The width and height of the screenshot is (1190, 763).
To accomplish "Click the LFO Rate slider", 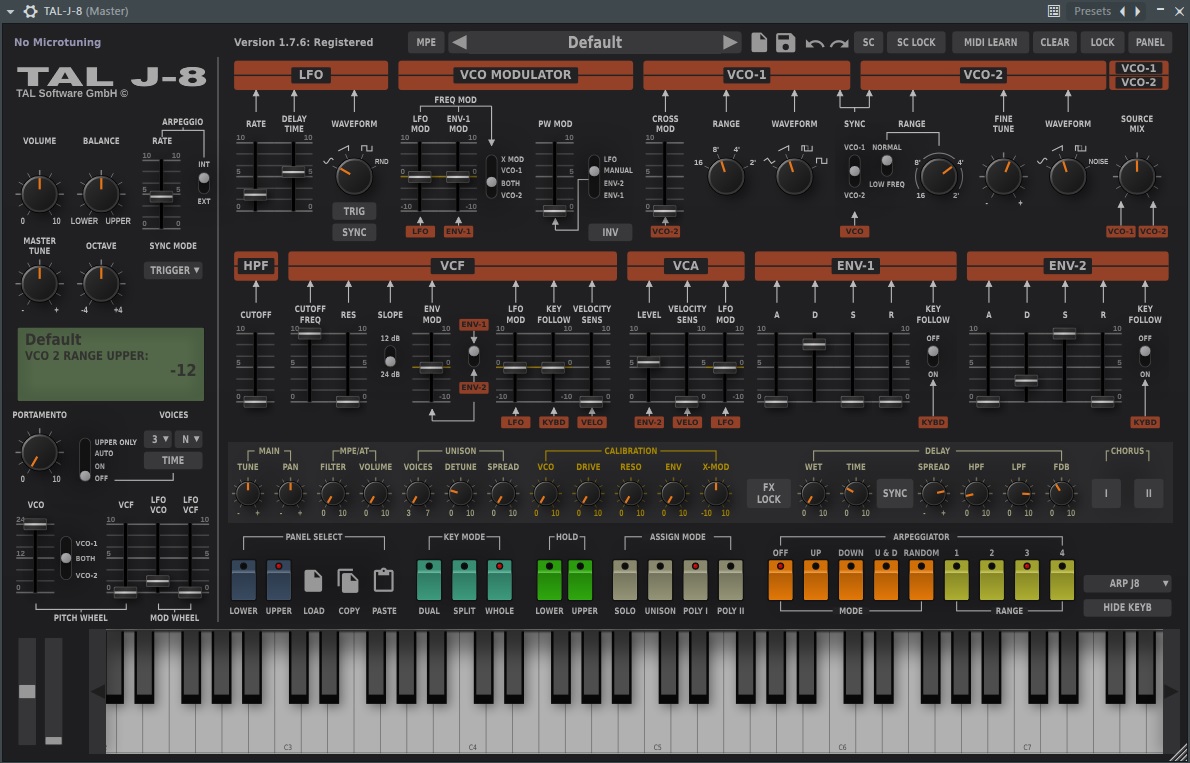I will point(255,195).
